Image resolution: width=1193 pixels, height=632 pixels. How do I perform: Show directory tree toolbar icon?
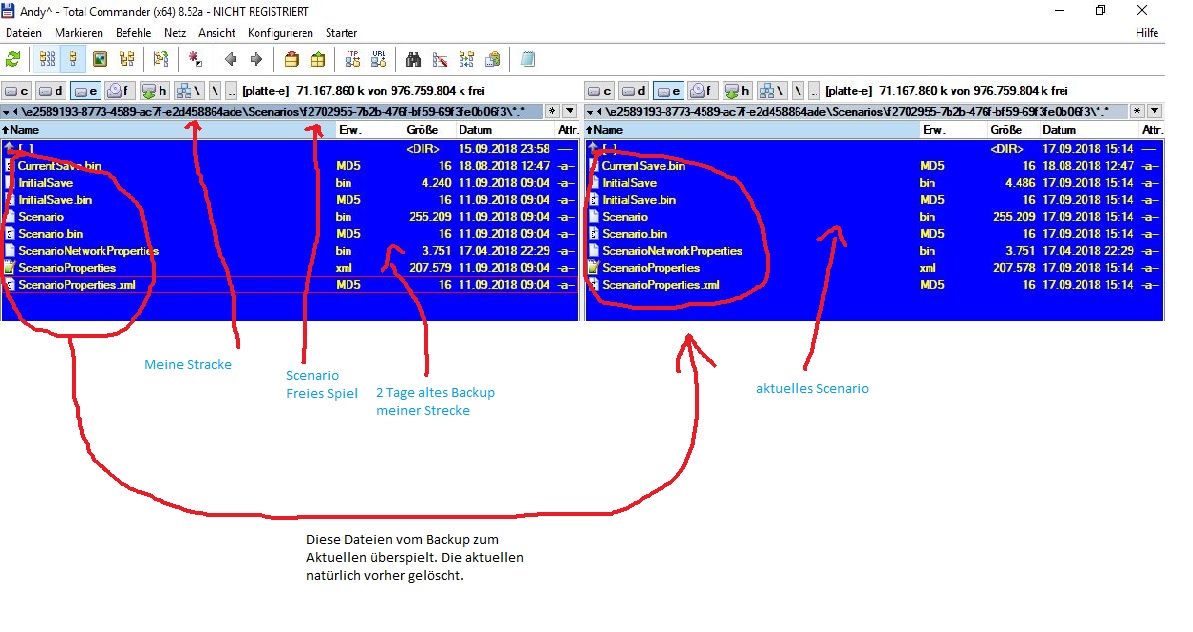click(127, 59)
